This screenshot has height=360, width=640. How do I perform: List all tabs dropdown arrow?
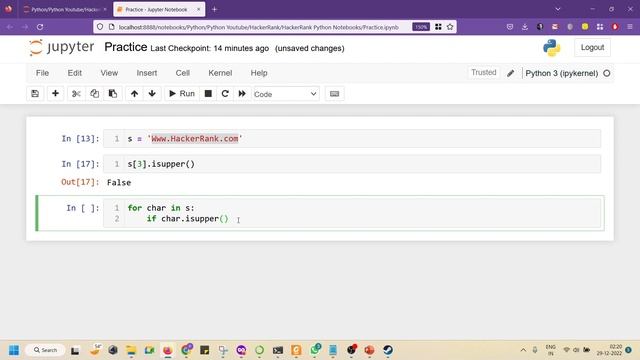coord(558,9)
